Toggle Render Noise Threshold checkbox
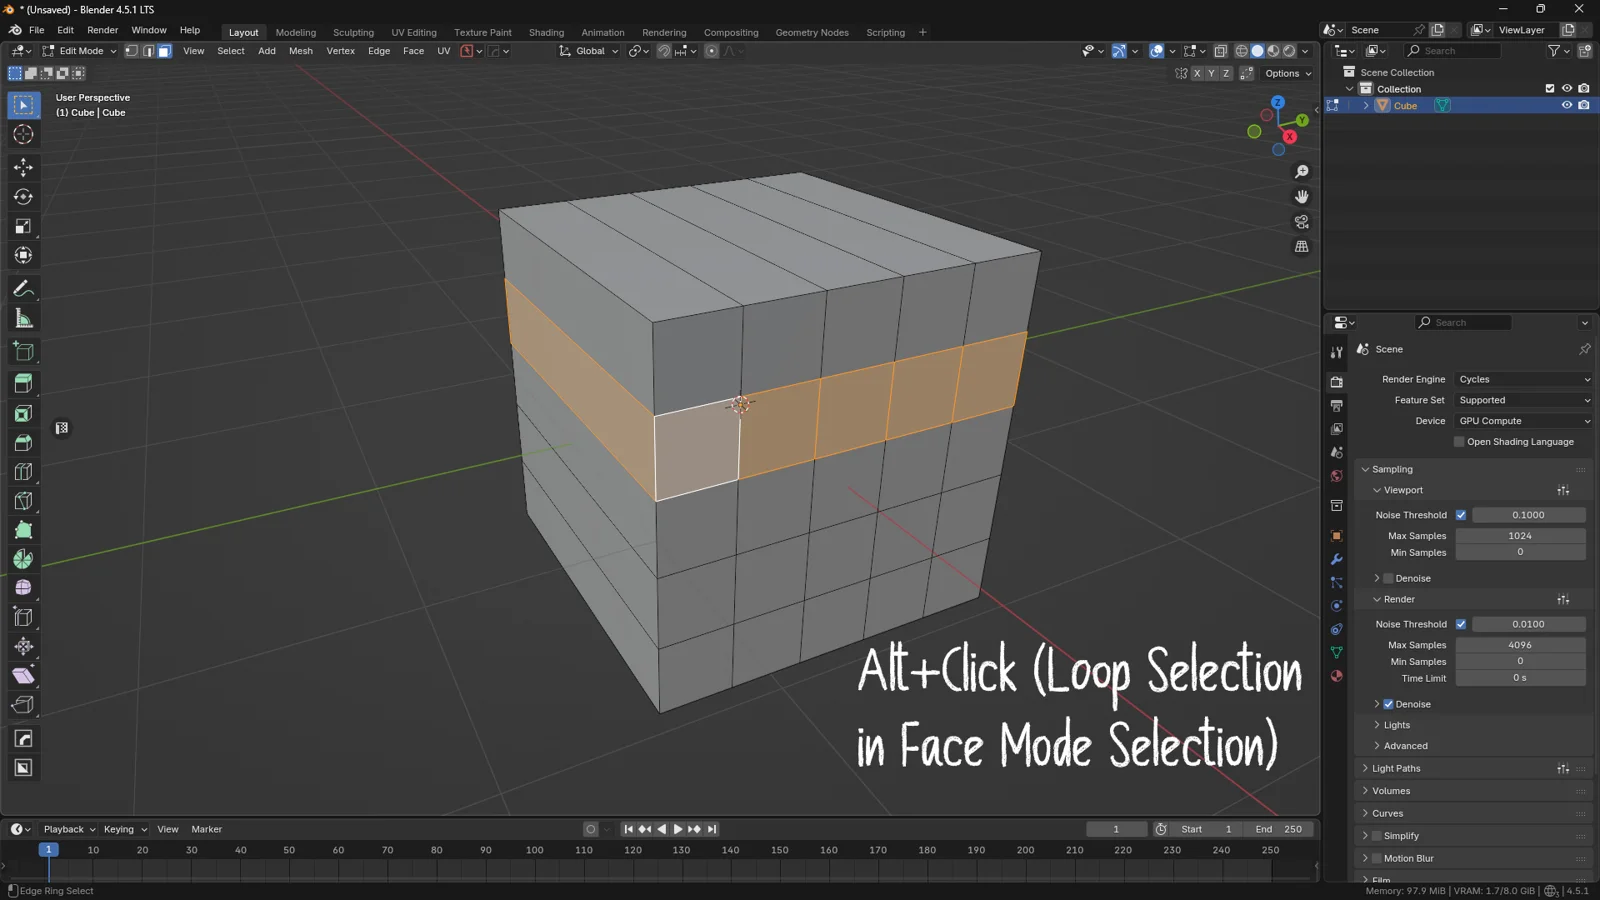The height and width of the screenshot is (900, 1600). tap(1461, 624)
